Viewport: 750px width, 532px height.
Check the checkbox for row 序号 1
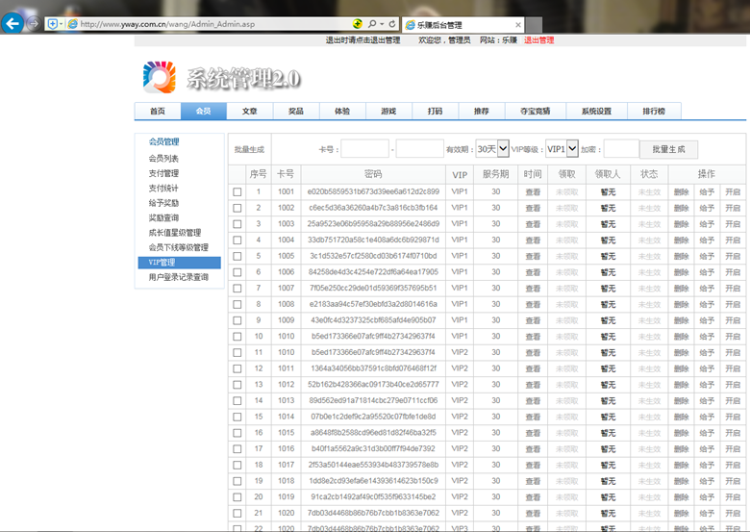click(237, 192)
